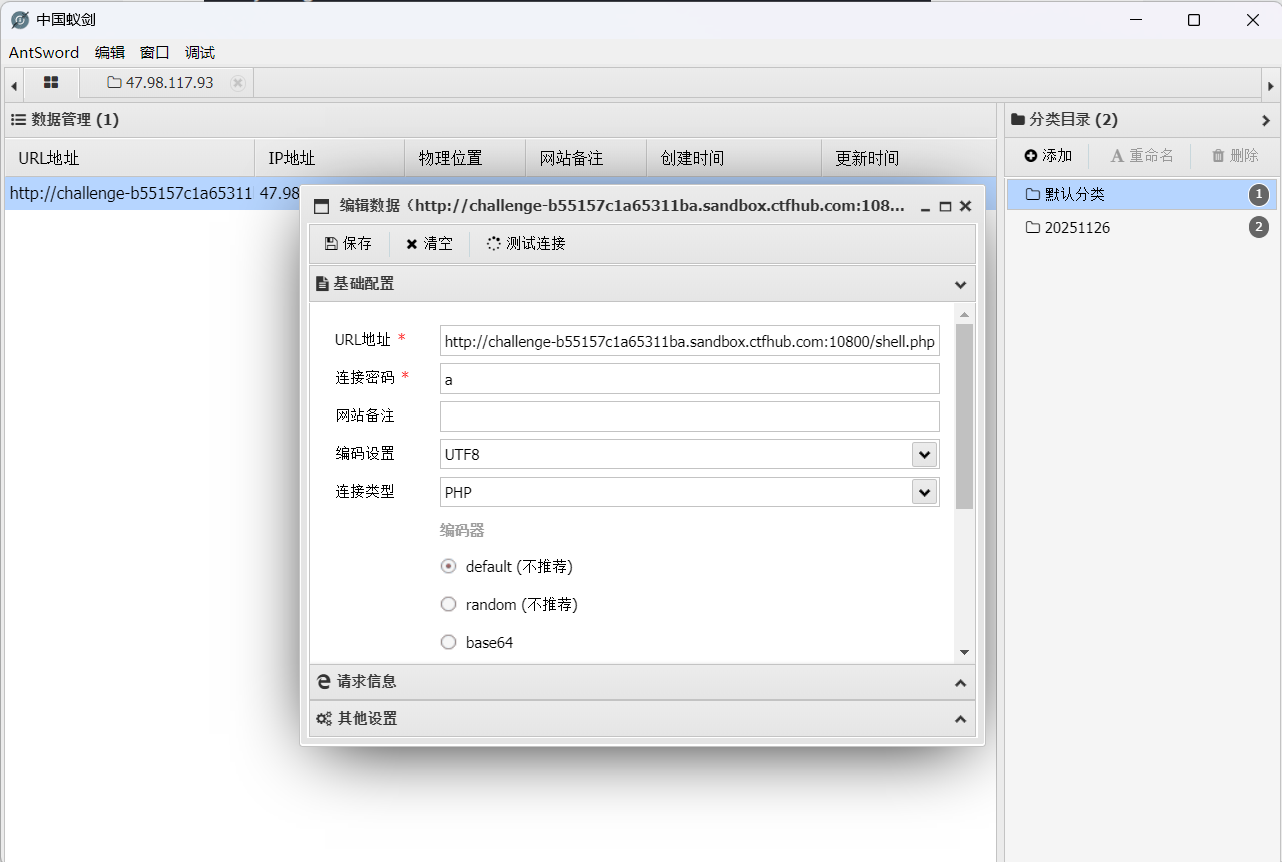Click the left tab scroll arrow
Screen dimensions: 1282x862
click(14, 85)
